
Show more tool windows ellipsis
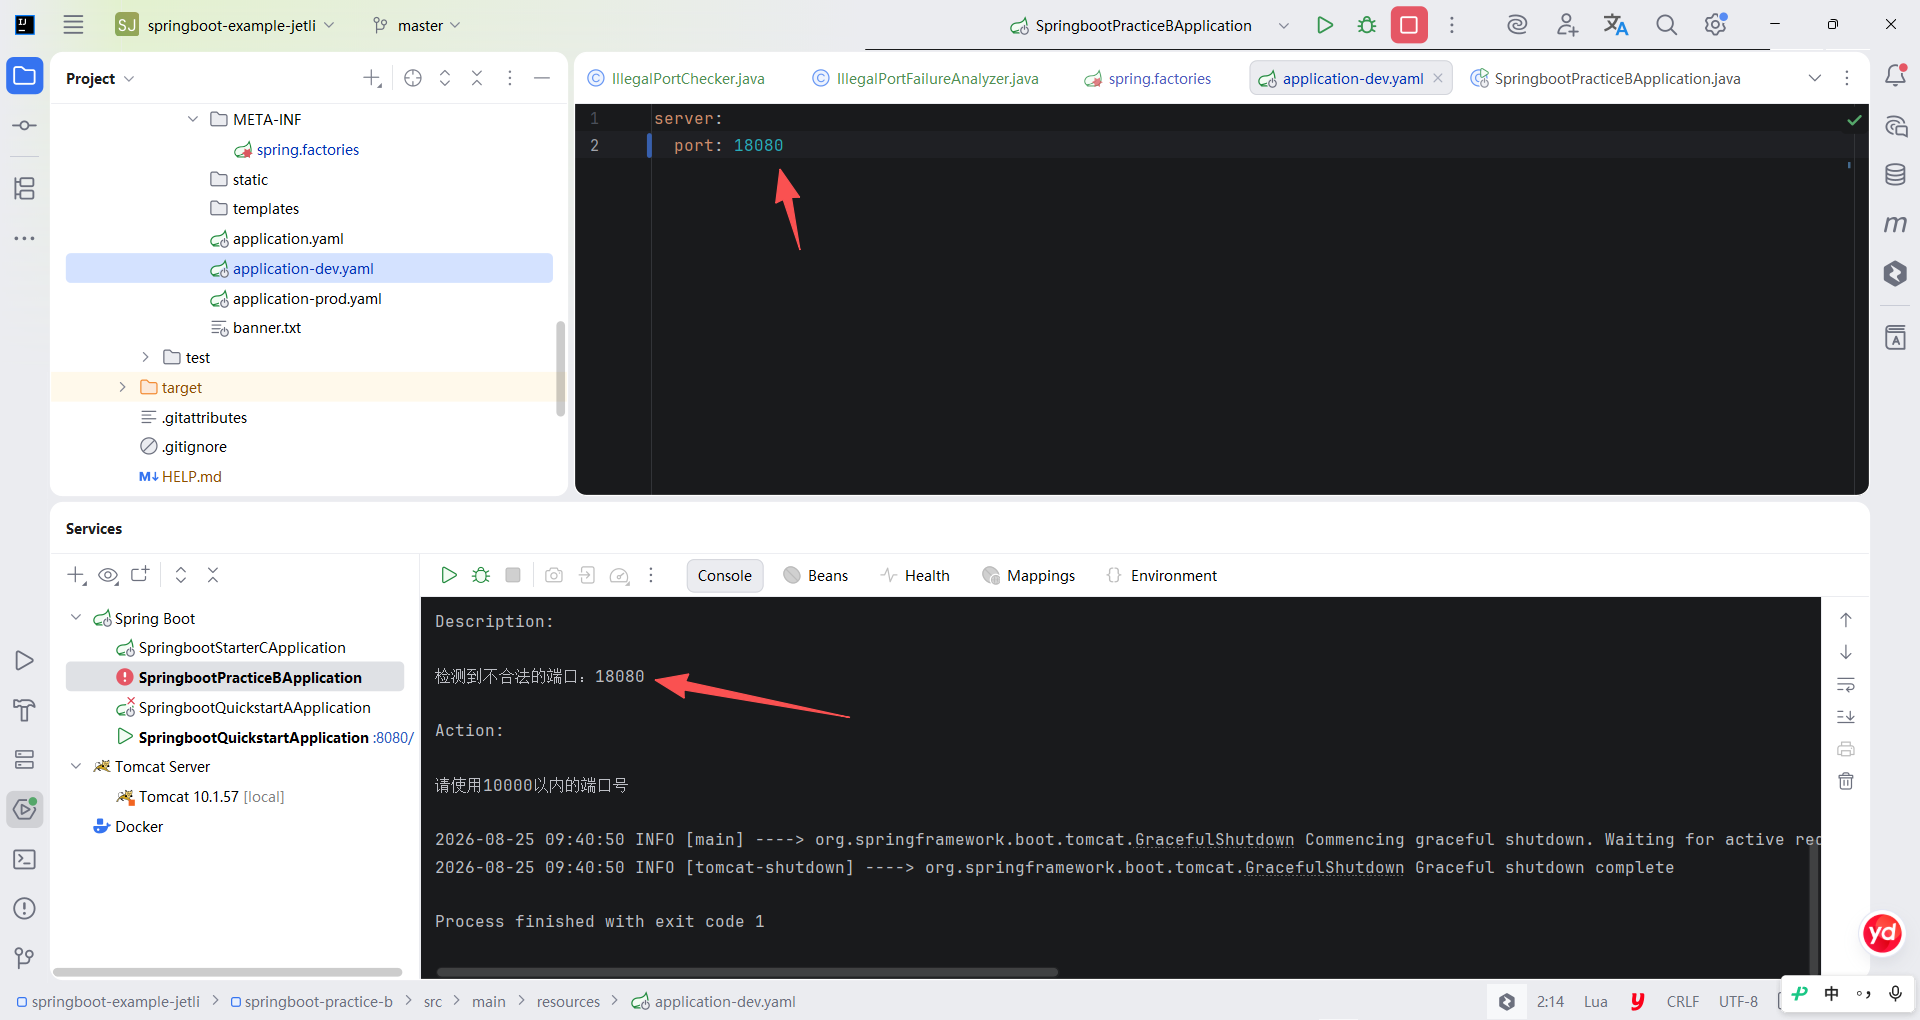pyautogui.click(x=25, y=239)
